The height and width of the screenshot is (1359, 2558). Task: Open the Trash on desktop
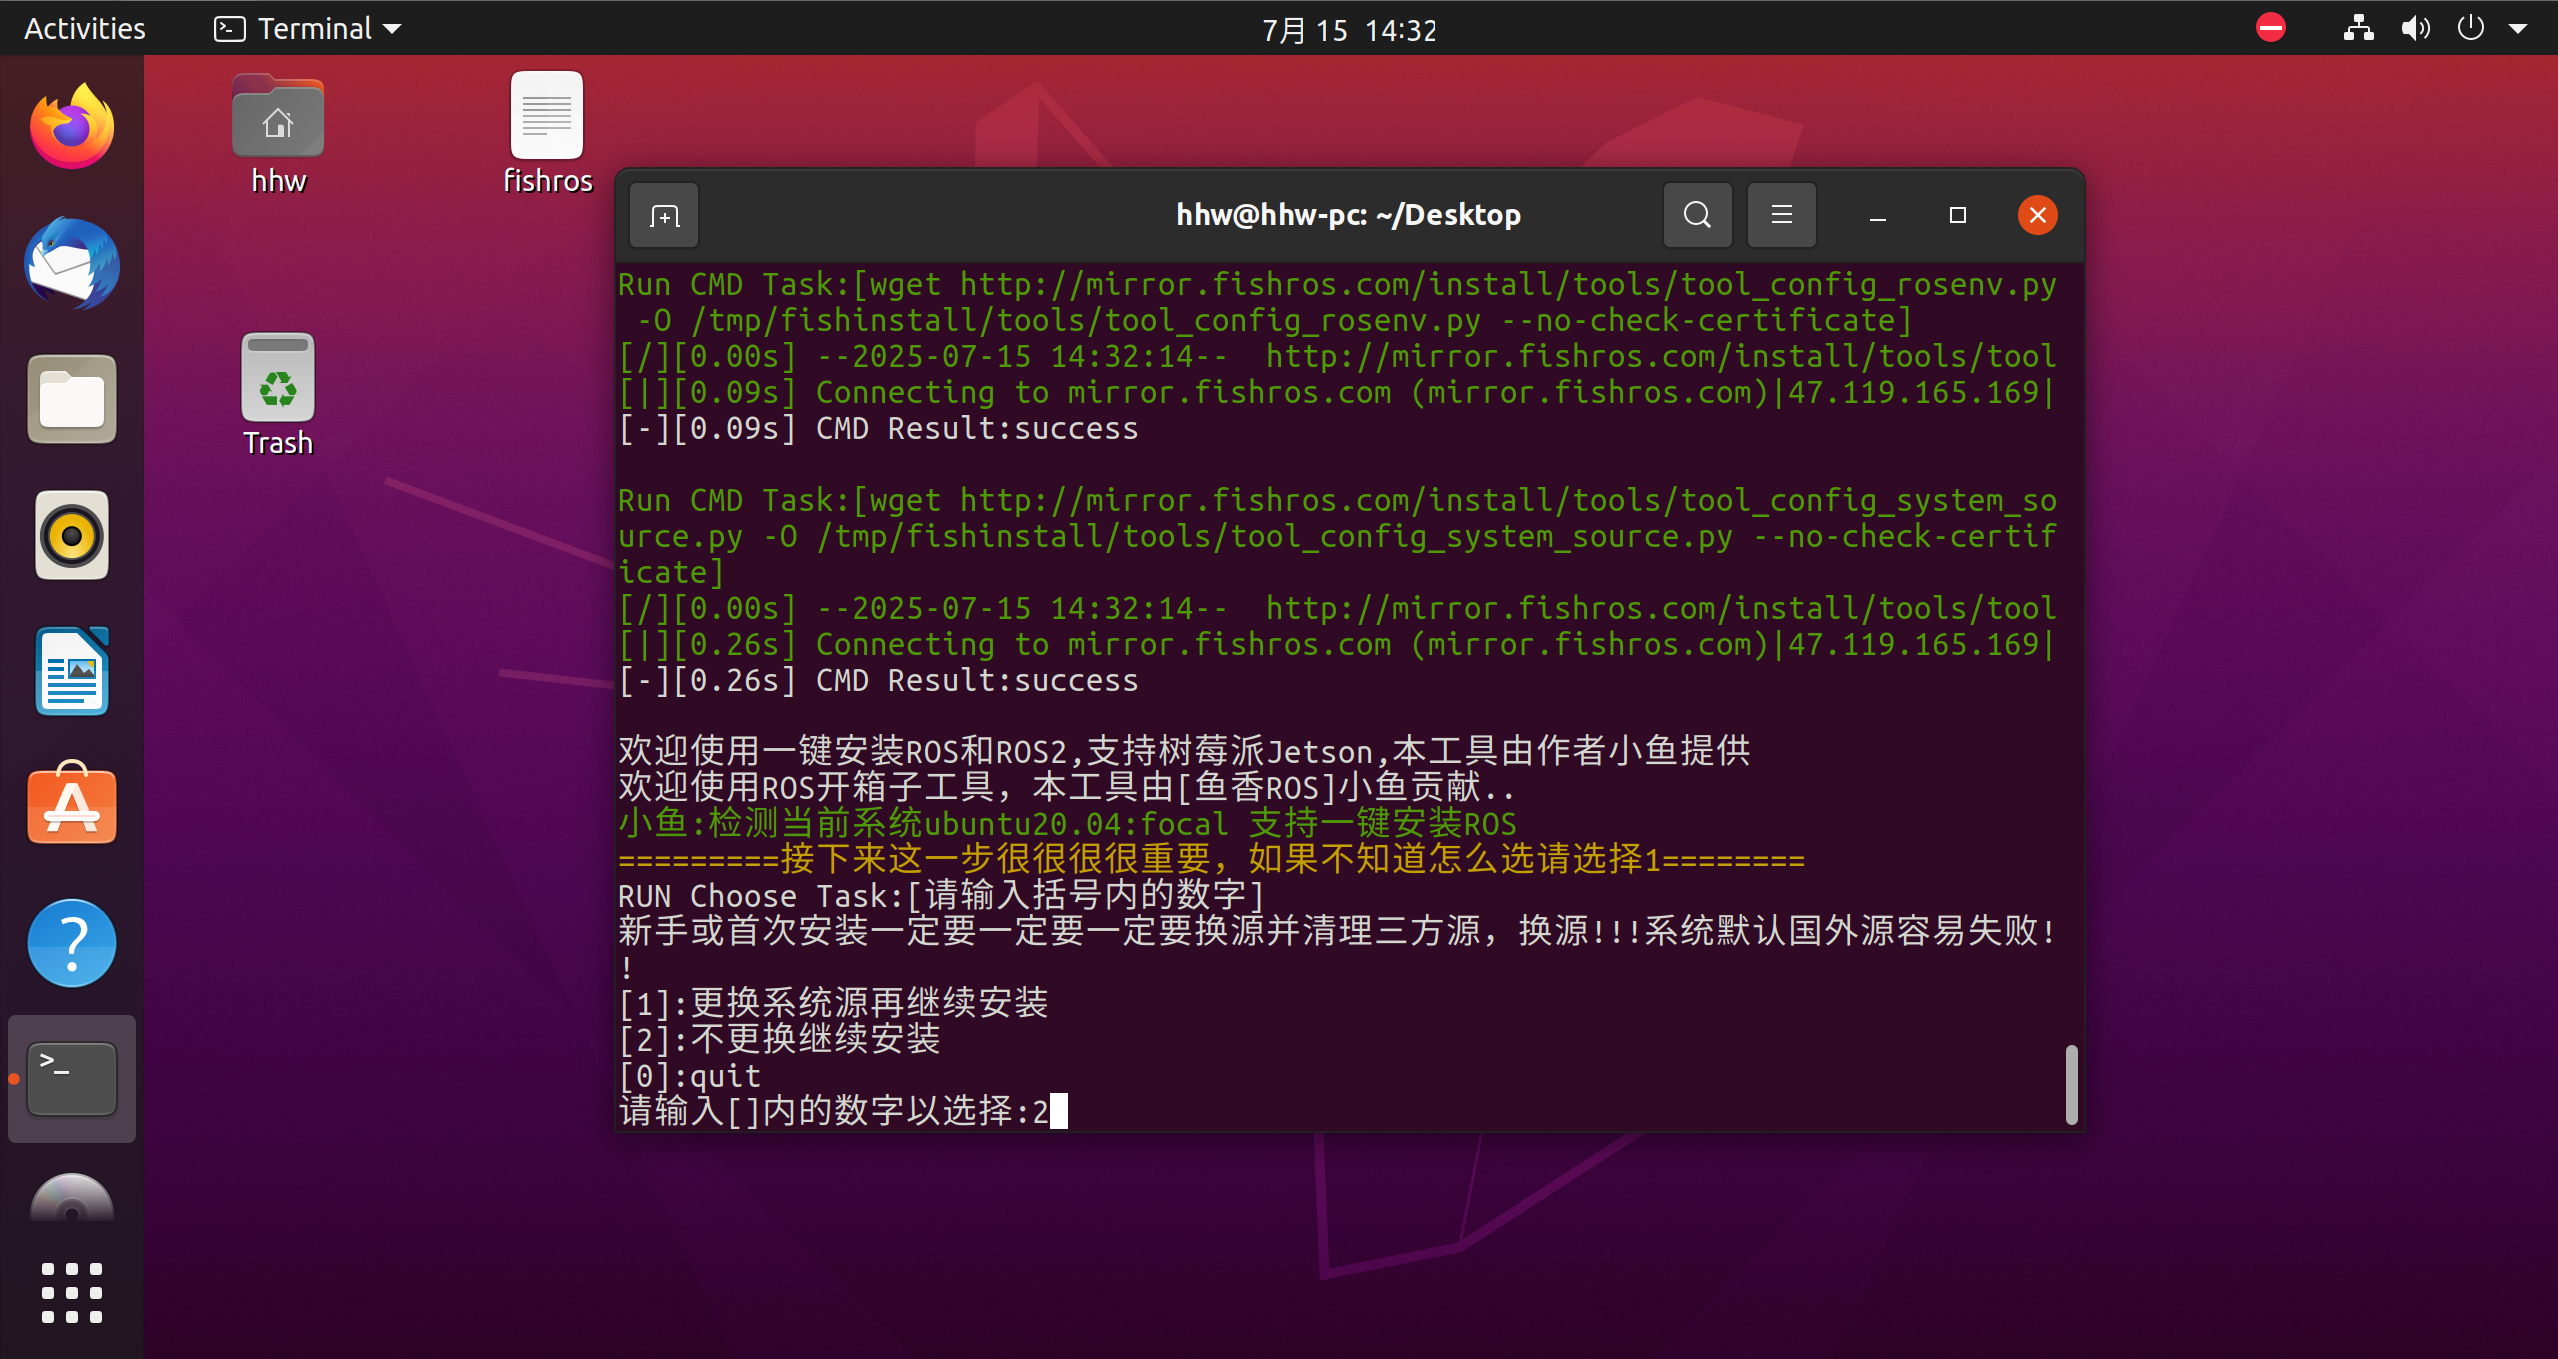point(278,396)
